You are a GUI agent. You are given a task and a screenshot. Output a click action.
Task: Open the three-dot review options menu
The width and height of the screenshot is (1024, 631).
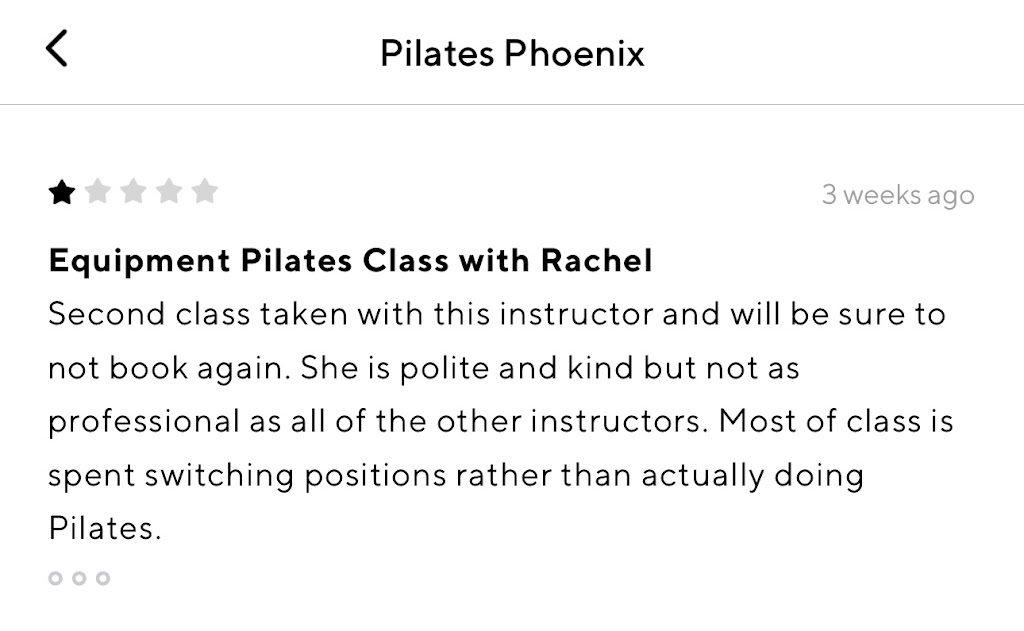point(79,578)
